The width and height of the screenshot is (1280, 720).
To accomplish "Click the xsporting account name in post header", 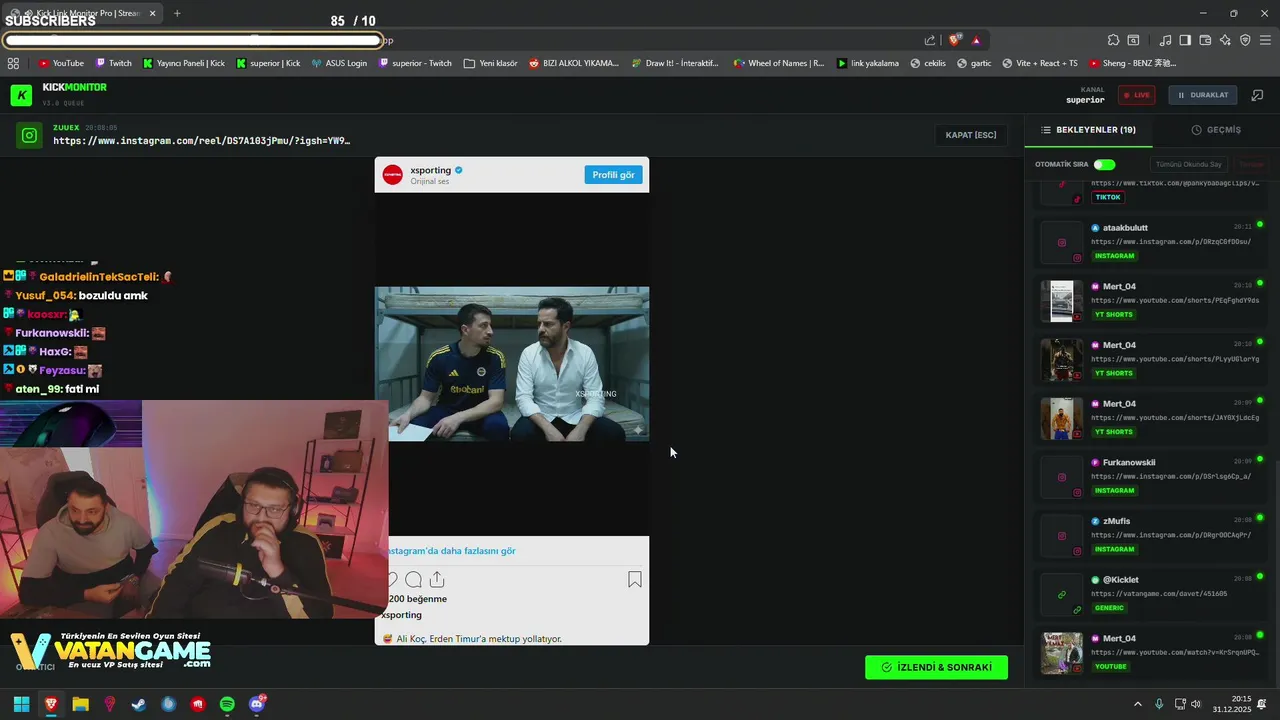I will pos(430,170).
